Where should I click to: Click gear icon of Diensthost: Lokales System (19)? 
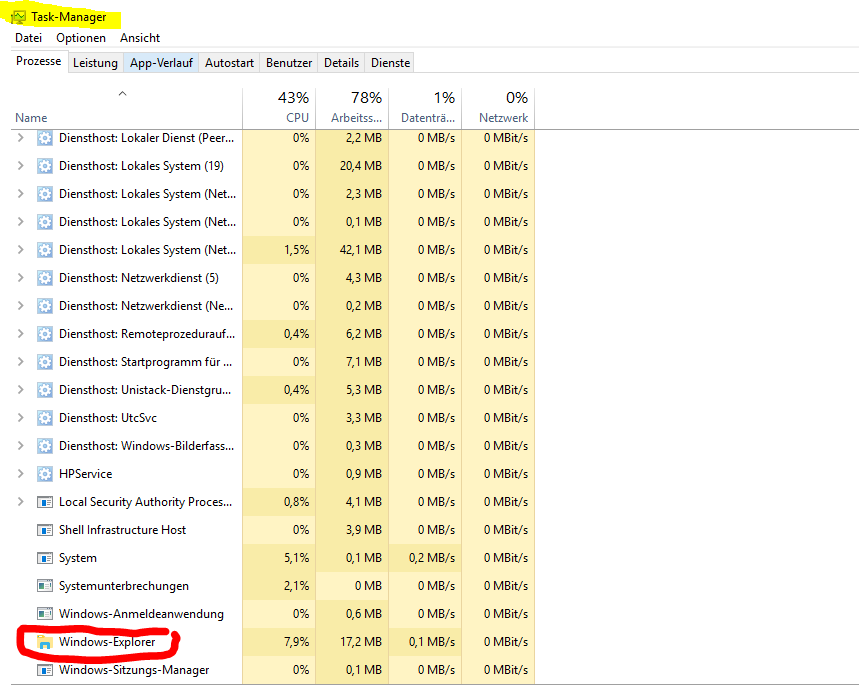click(44, 166)
